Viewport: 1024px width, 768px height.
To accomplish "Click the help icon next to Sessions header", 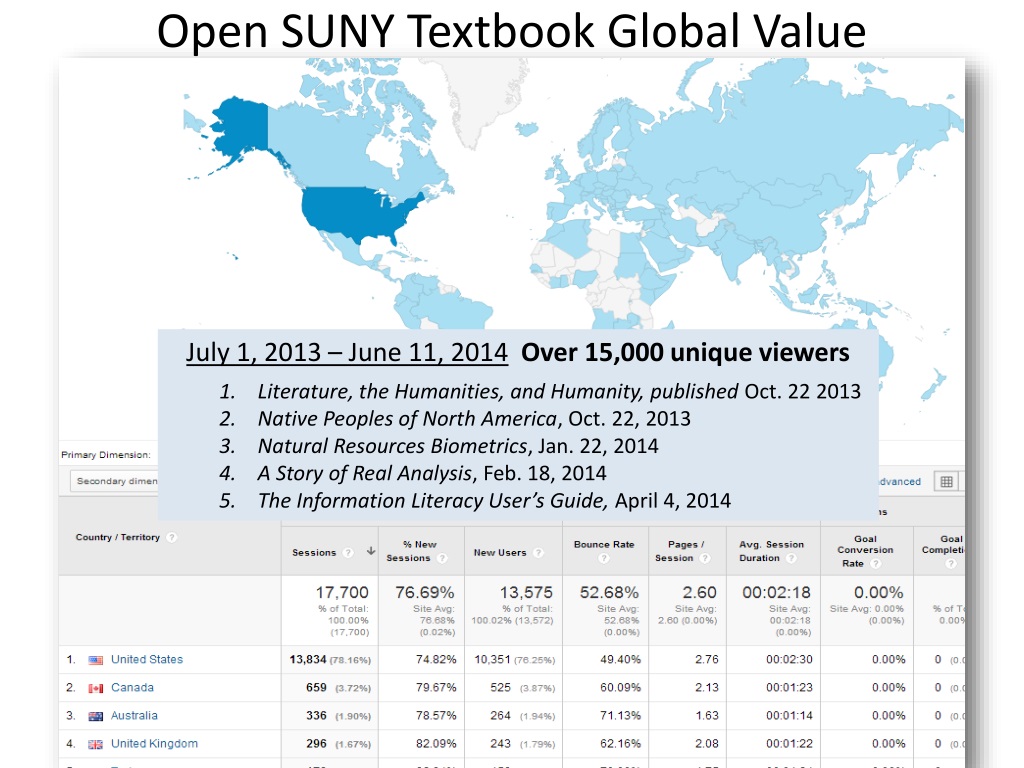I will [349, 552].
